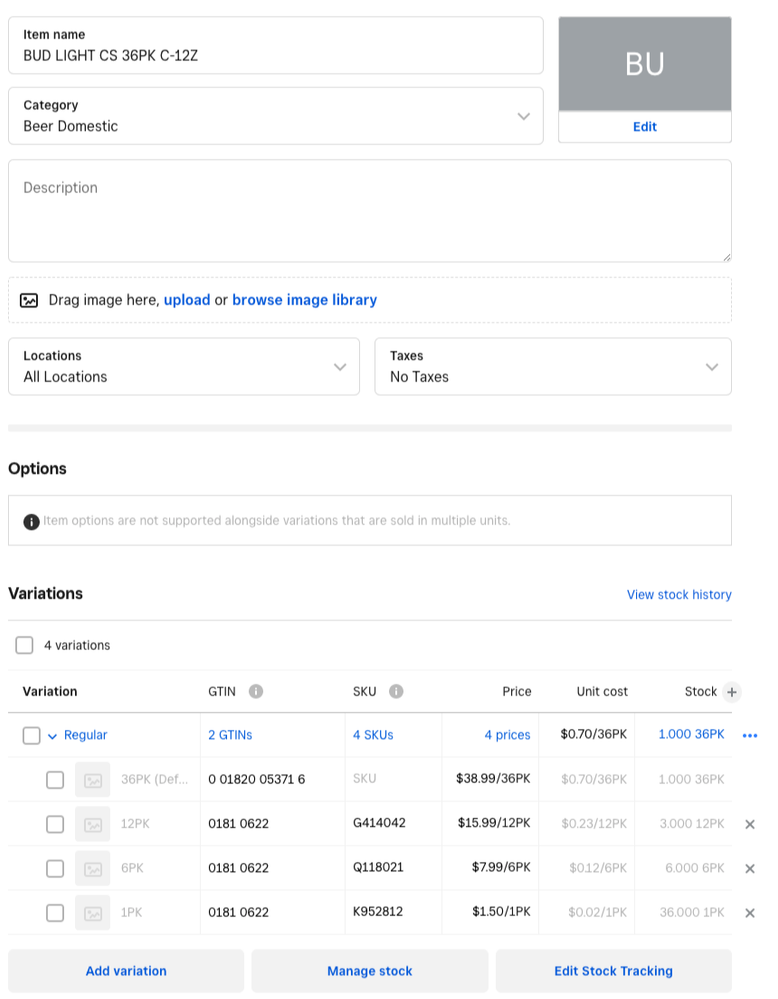
Task: Click the plus icon next to Stock
Action: click(732, 692)
